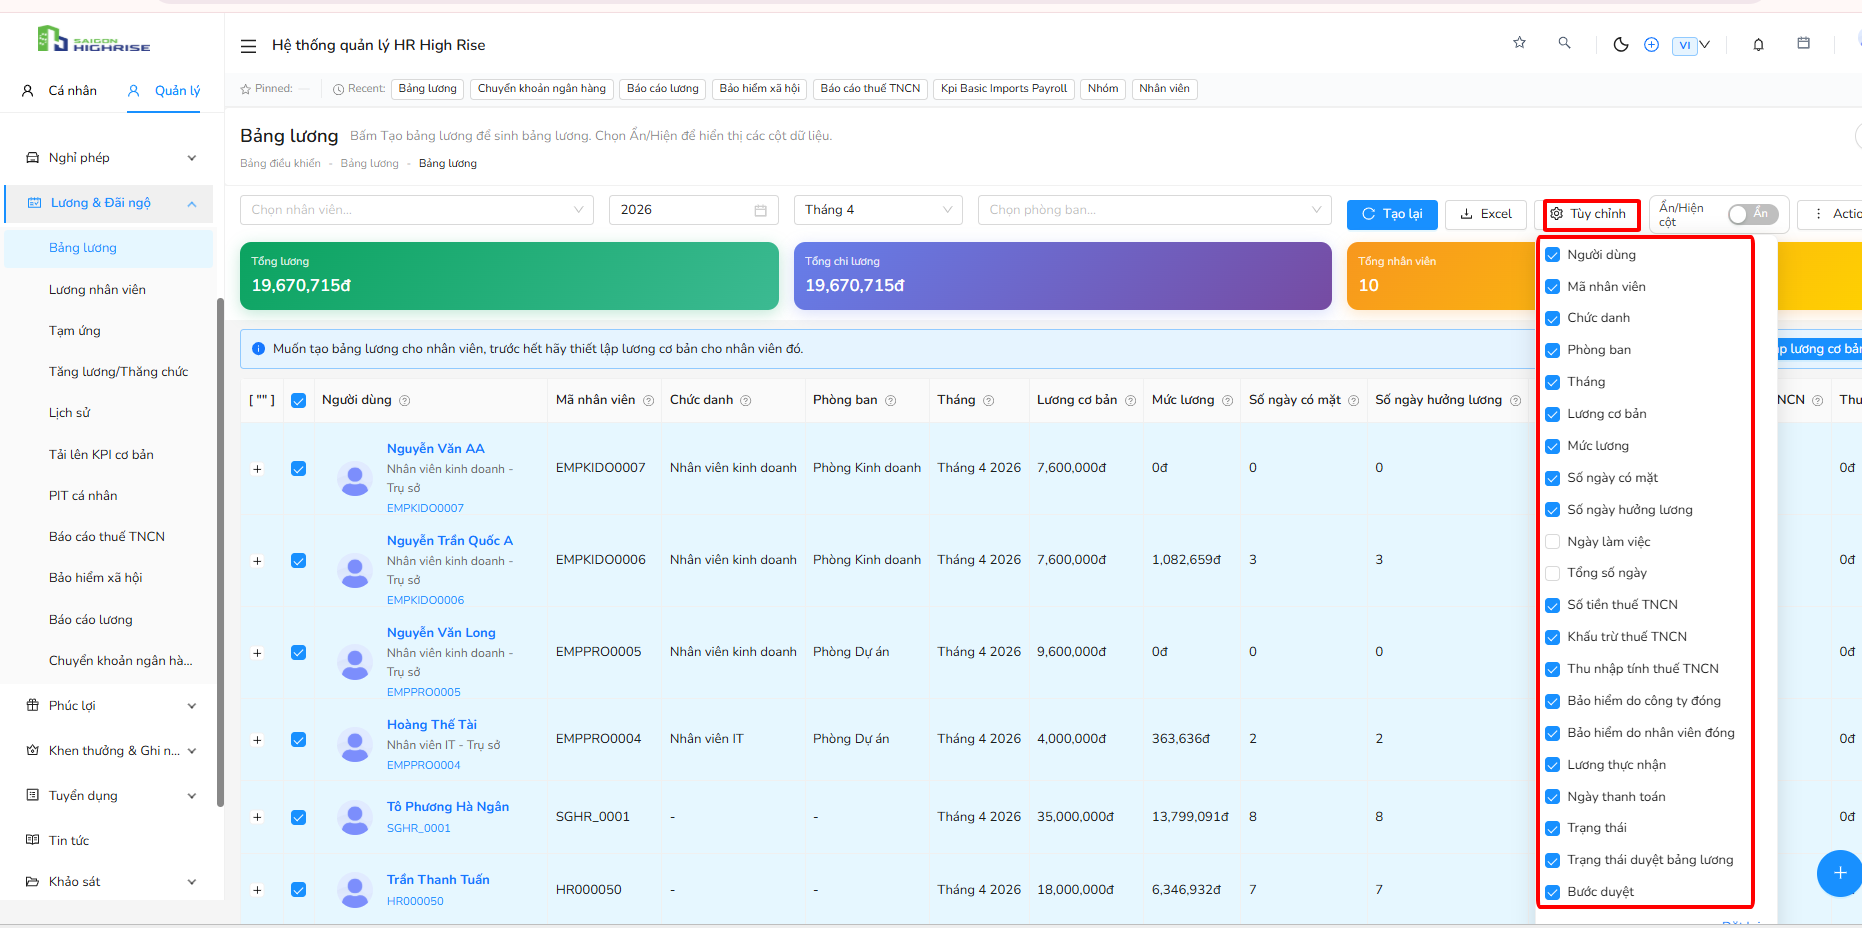Open Nguyễn Văn AA employee link

(436, 449)
